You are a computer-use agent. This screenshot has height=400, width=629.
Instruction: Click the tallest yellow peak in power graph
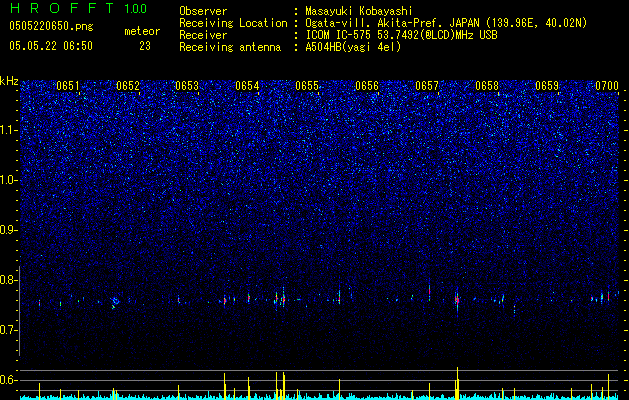[x=457, y=383]
